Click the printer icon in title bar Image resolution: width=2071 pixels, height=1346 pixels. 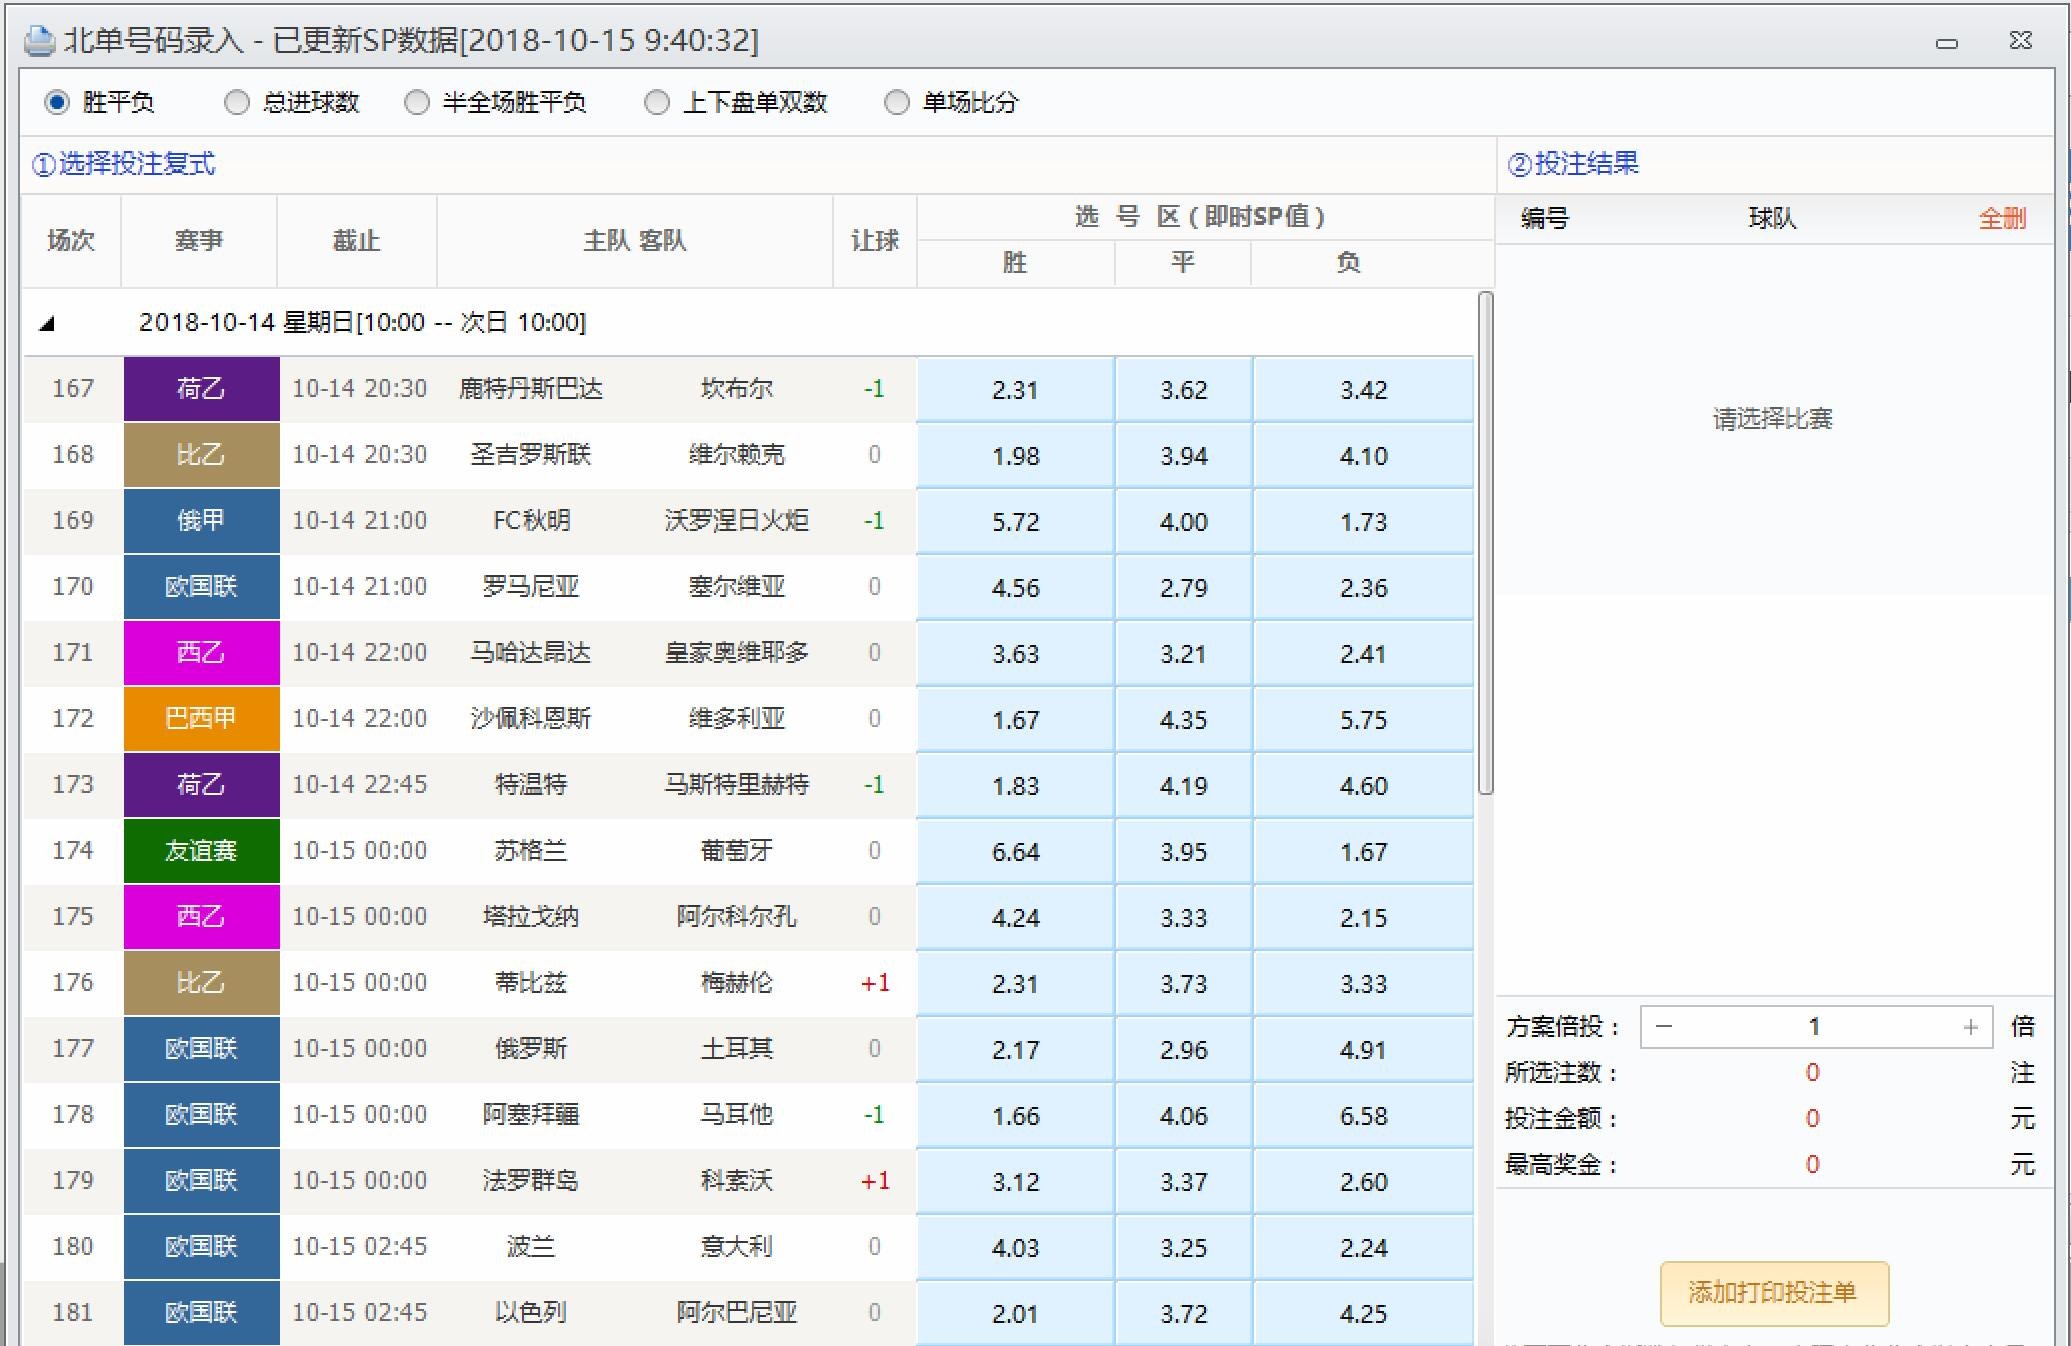pyautogui.click(x=40, y=41)
